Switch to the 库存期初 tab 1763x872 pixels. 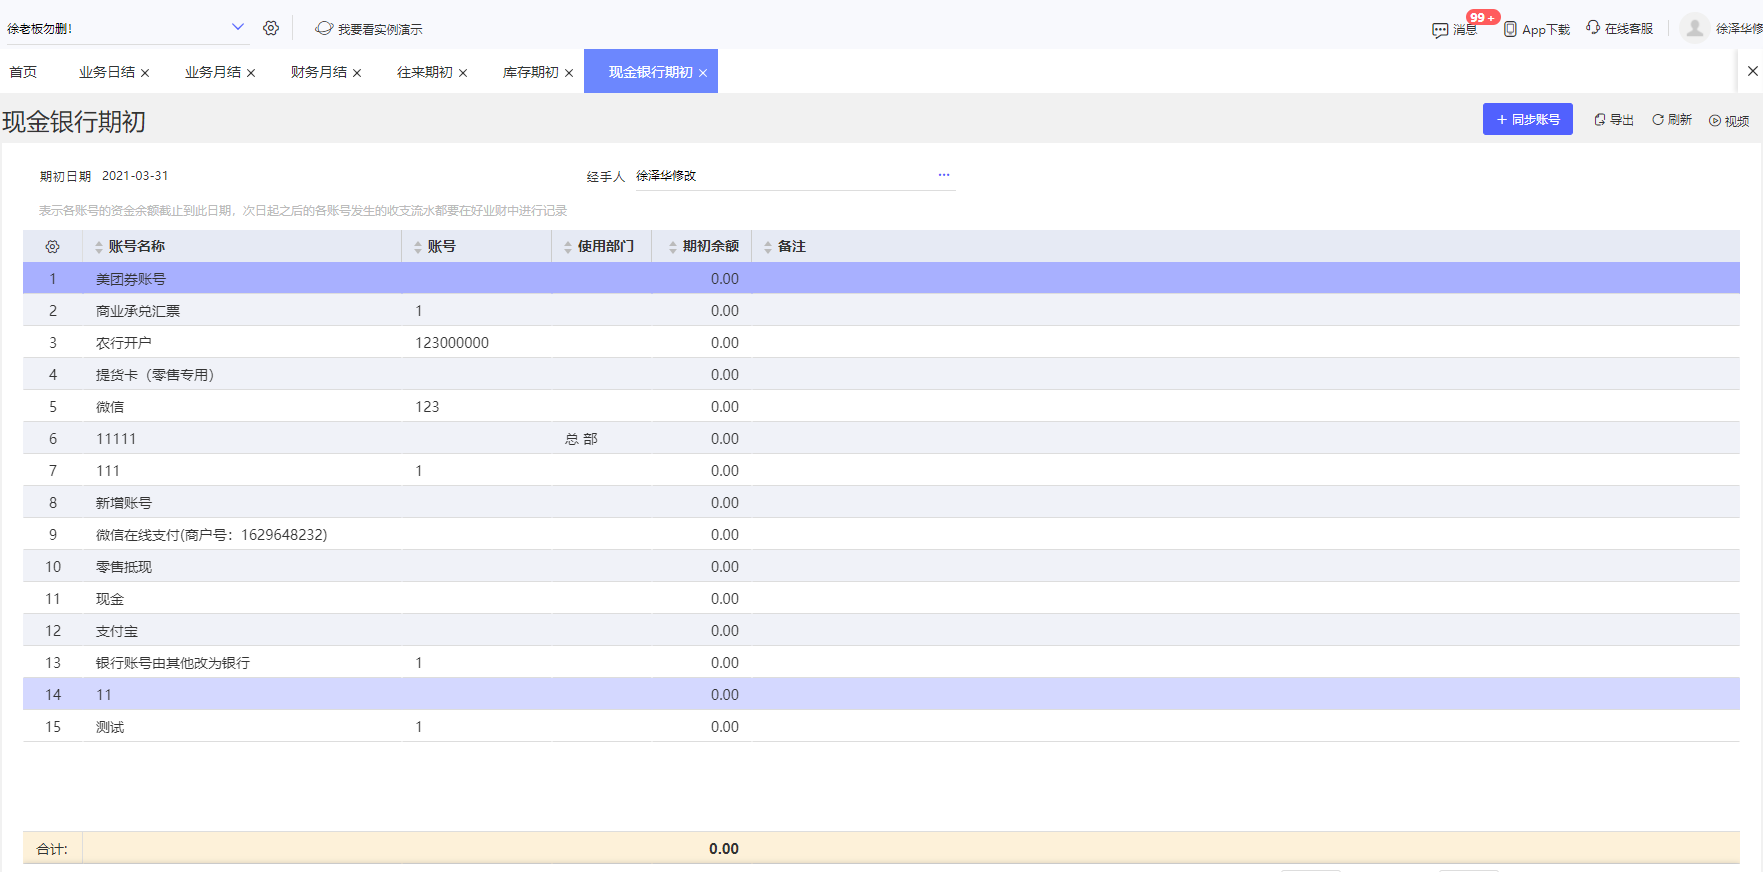531,72
